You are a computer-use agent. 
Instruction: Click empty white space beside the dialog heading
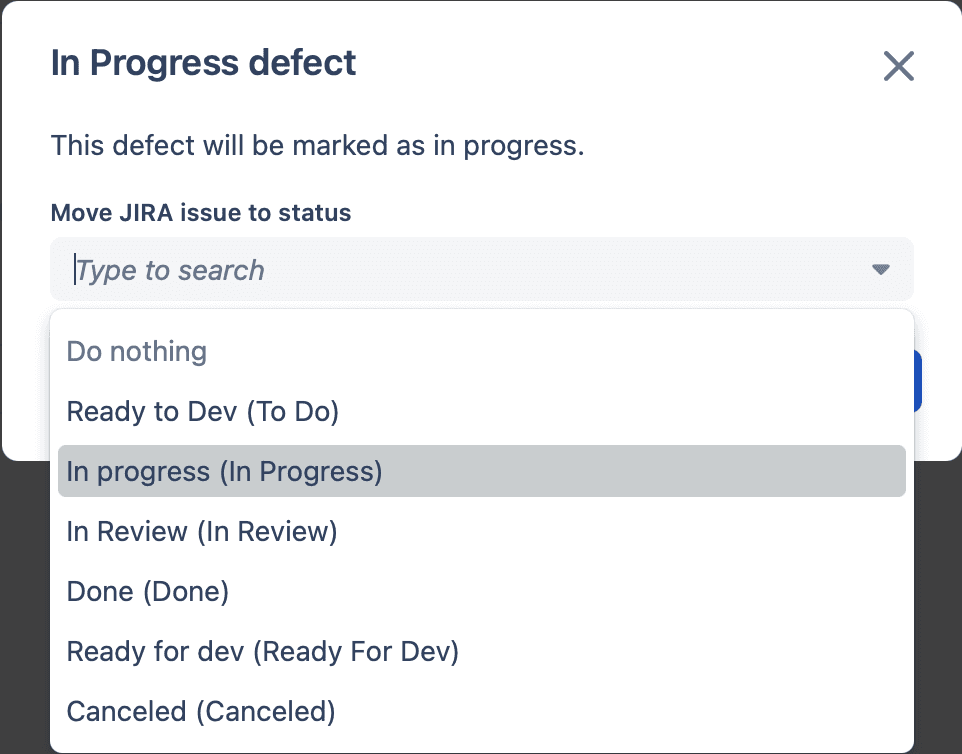tap(614, 64)
